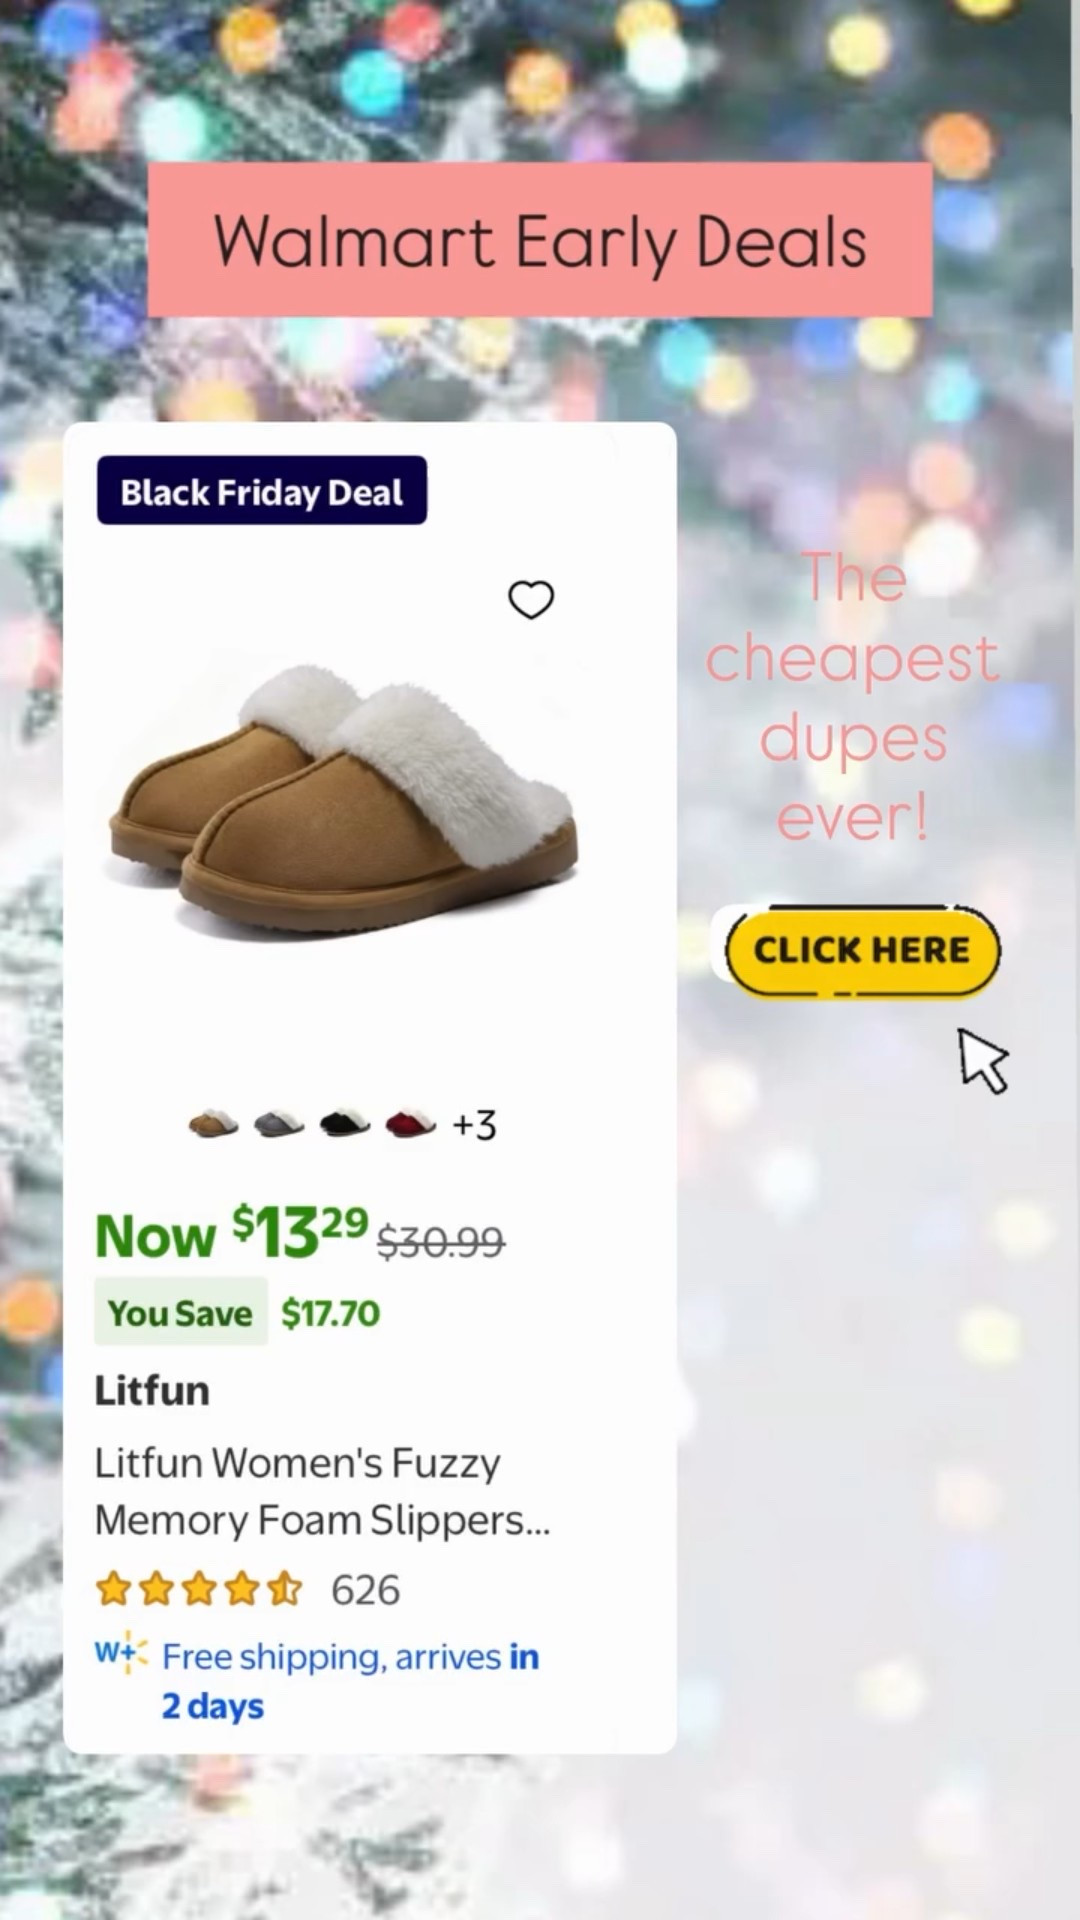Screen dimensions: 1080x1920
Task: Select the chestnut slipper color icon
Action: [x=213, y=1123]
